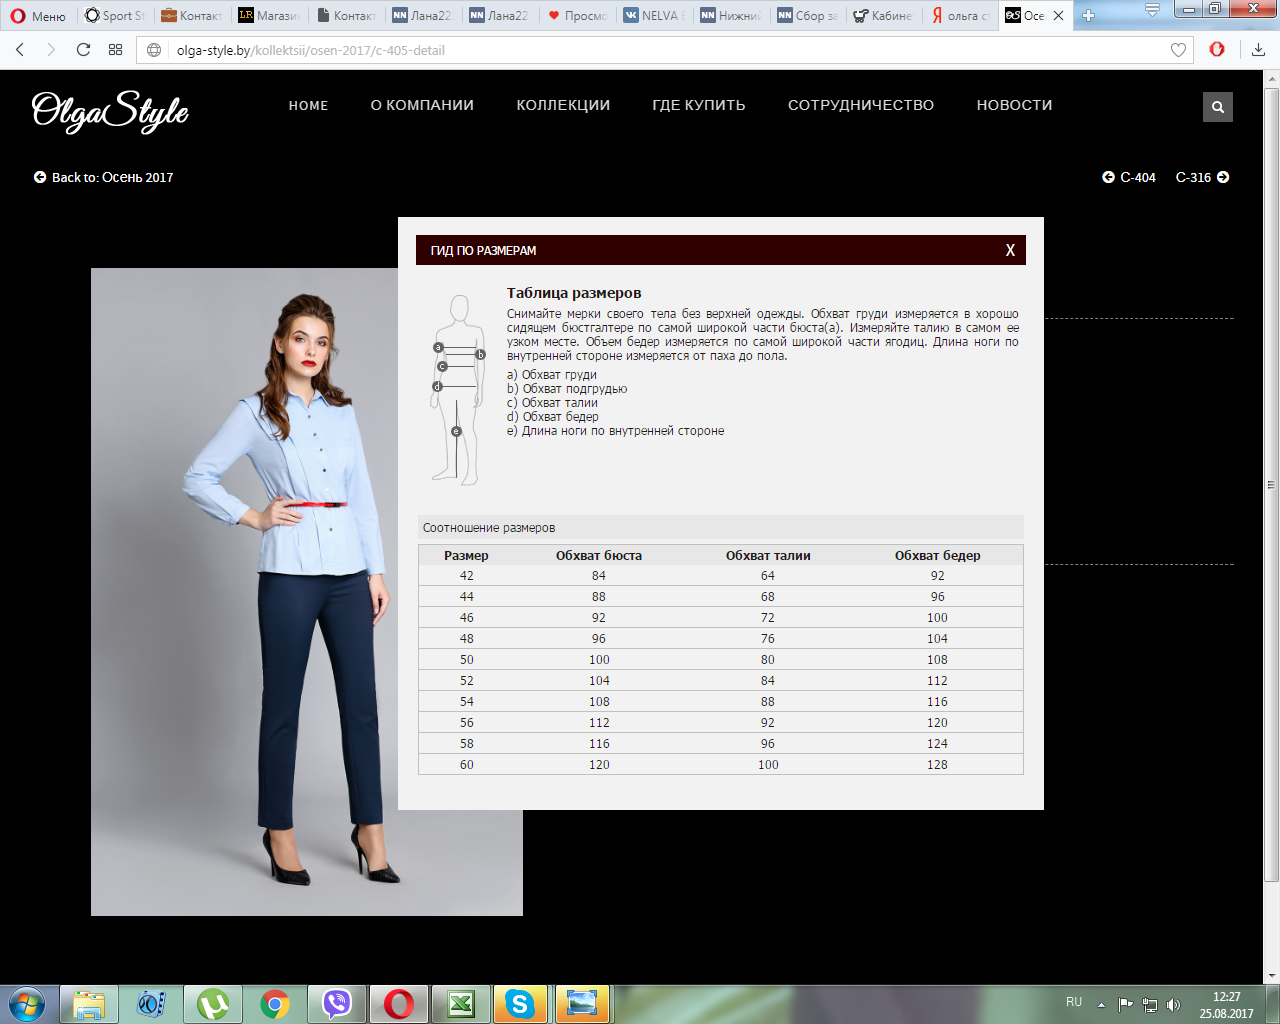Show hidden tray icons arrow
The image size is (1280, 1024).
(x=1102, y=1005)
